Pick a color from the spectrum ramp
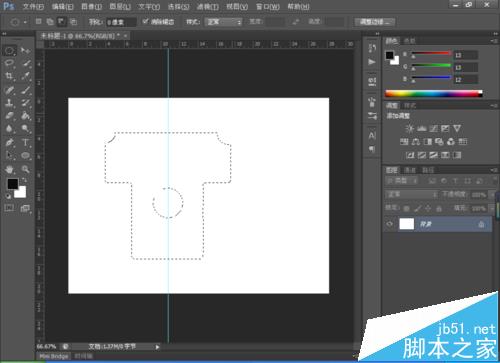500x363 pixels. pyautogui.click(x=433, y=94)
